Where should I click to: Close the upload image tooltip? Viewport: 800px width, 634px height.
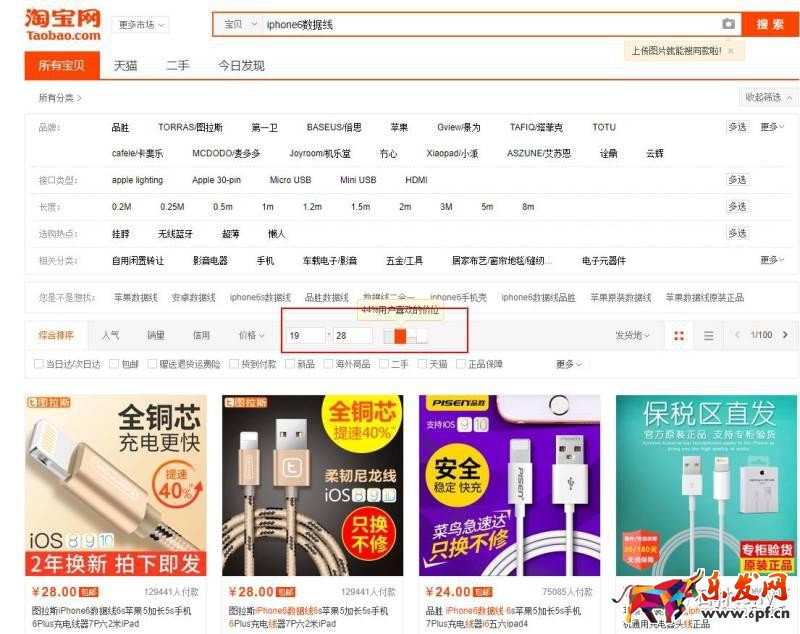click(x=730, y=50)
